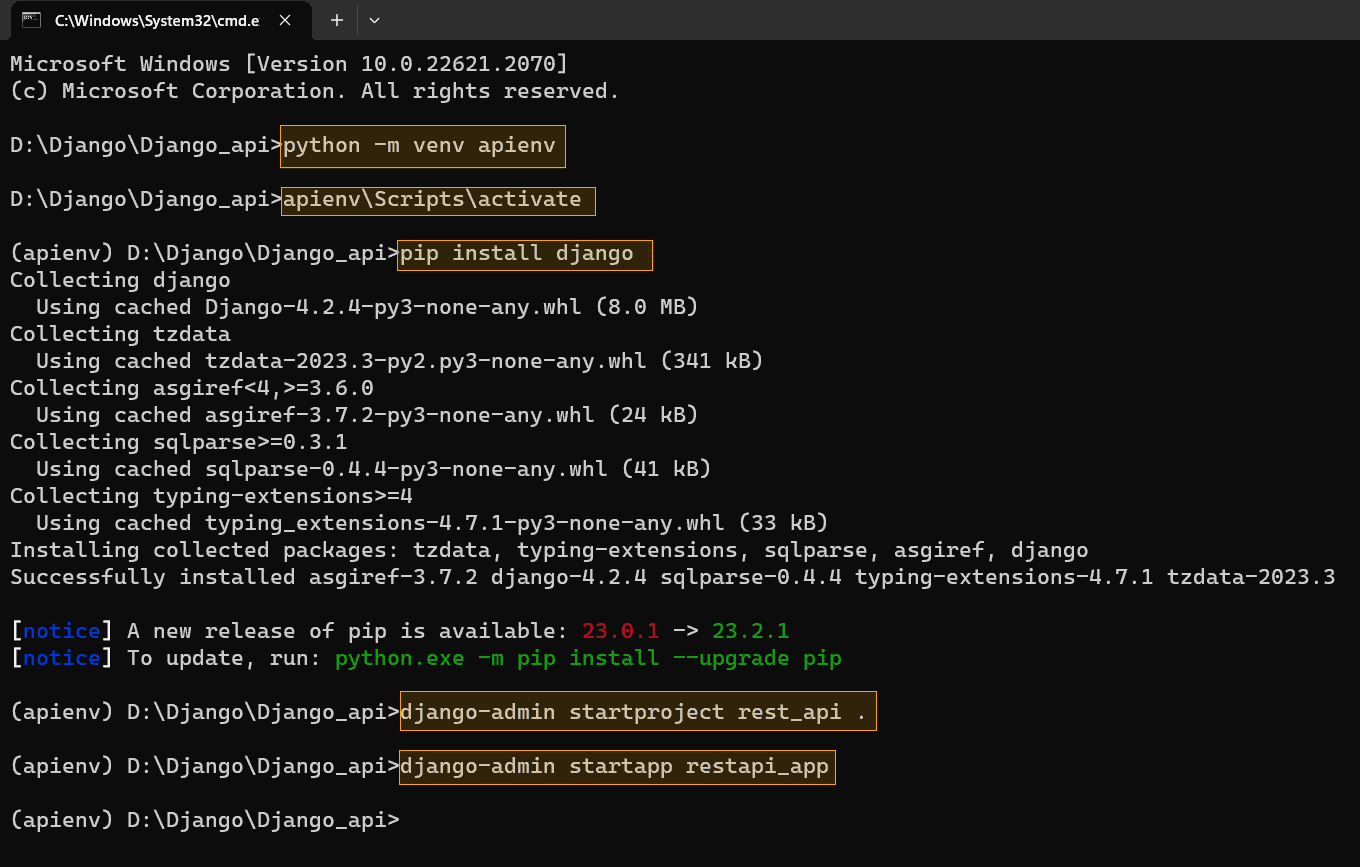Click the Django-4.2.4 cached wheel line
1360x867 pixels.
click(x=367, y=307)
